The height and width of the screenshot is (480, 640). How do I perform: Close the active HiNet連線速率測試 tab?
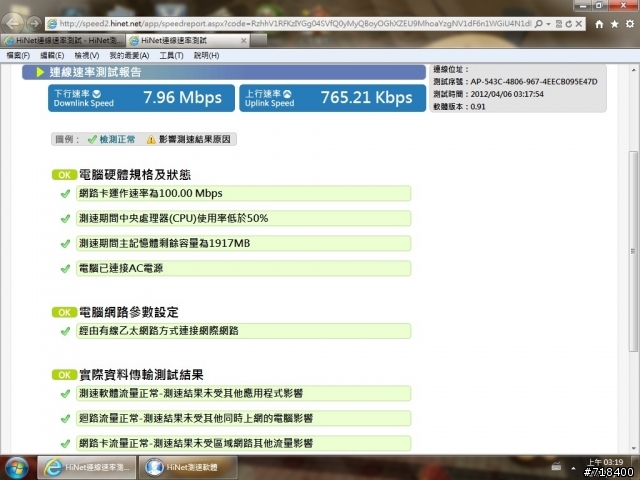(244, 41)
